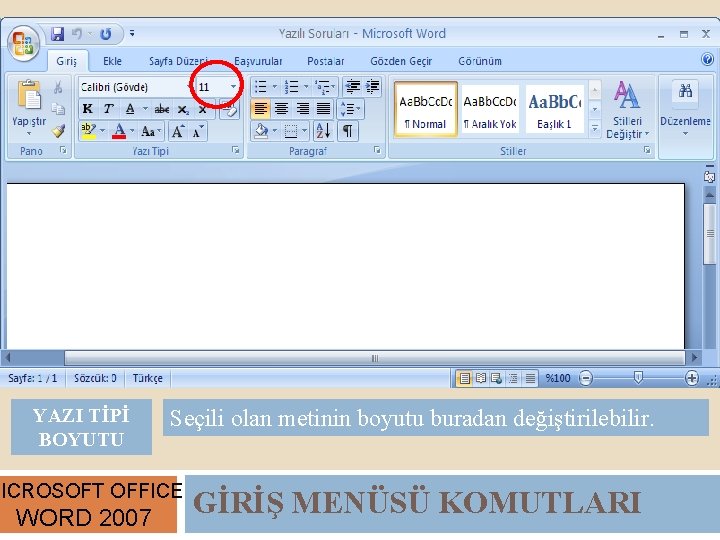Click the Shrink Font small A icon

click(x=198, y=131)
